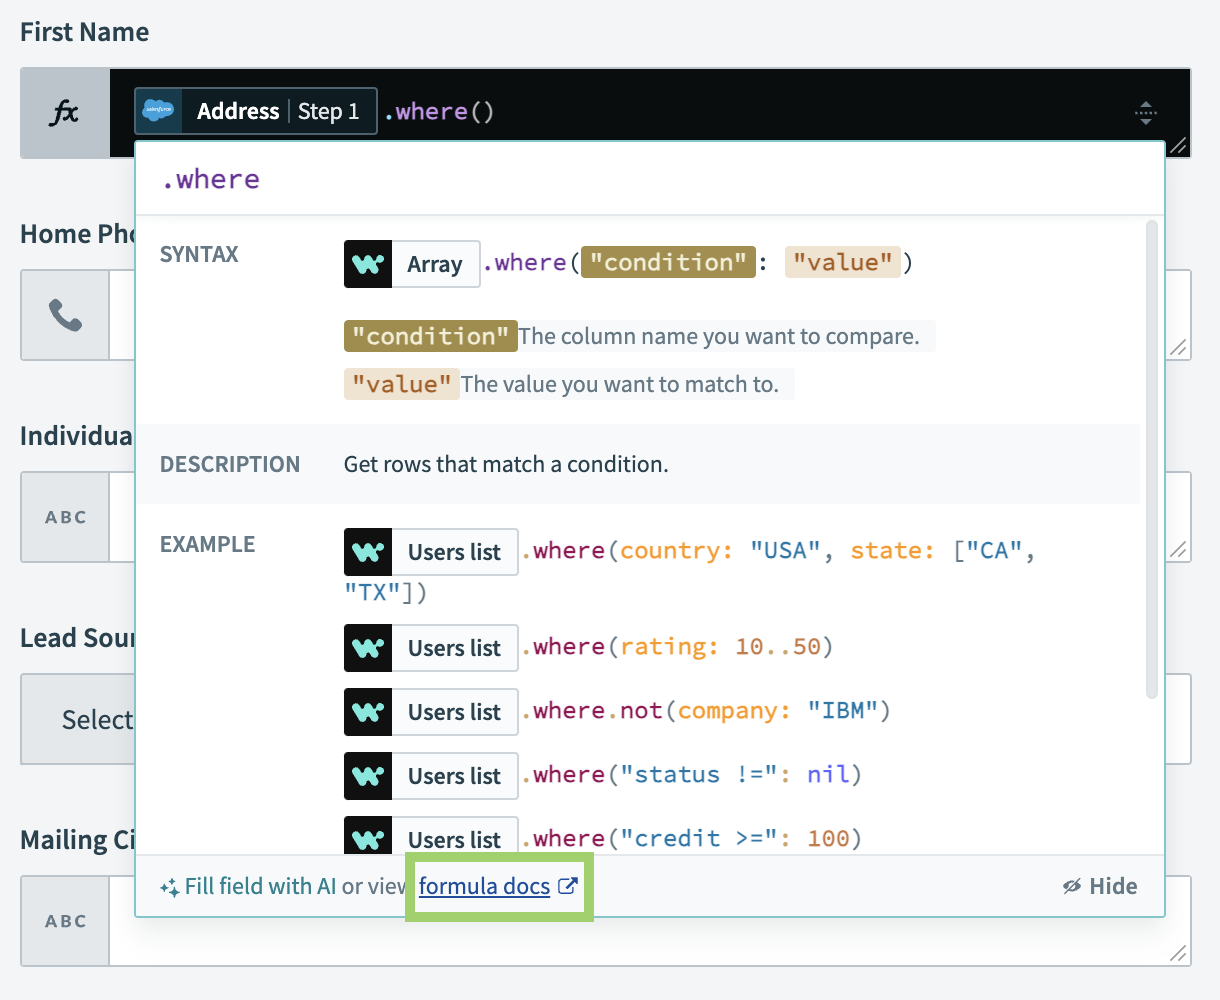
Task: Click the Workato icon on the Array pill
Action: (367, 263)
